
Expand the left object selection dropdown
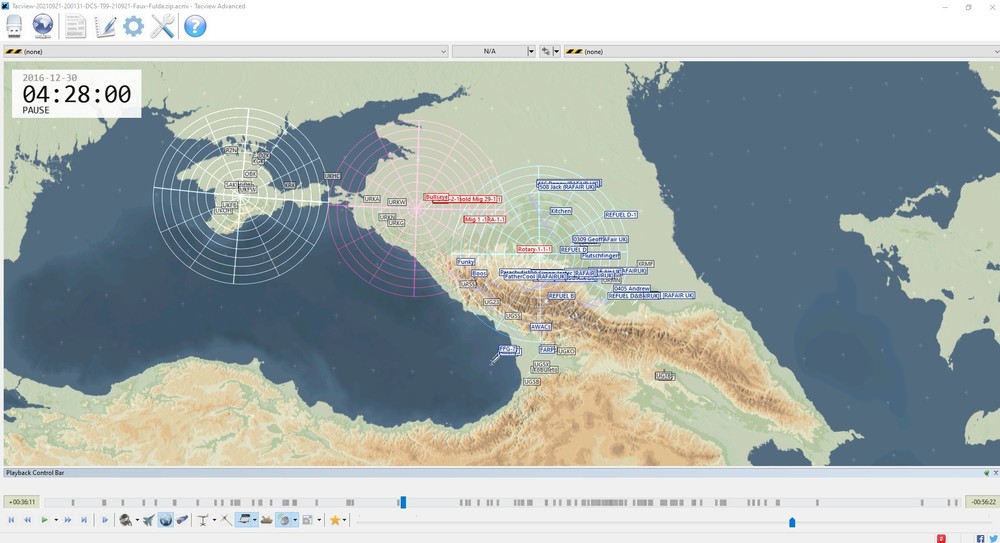(x=443, y=51)
